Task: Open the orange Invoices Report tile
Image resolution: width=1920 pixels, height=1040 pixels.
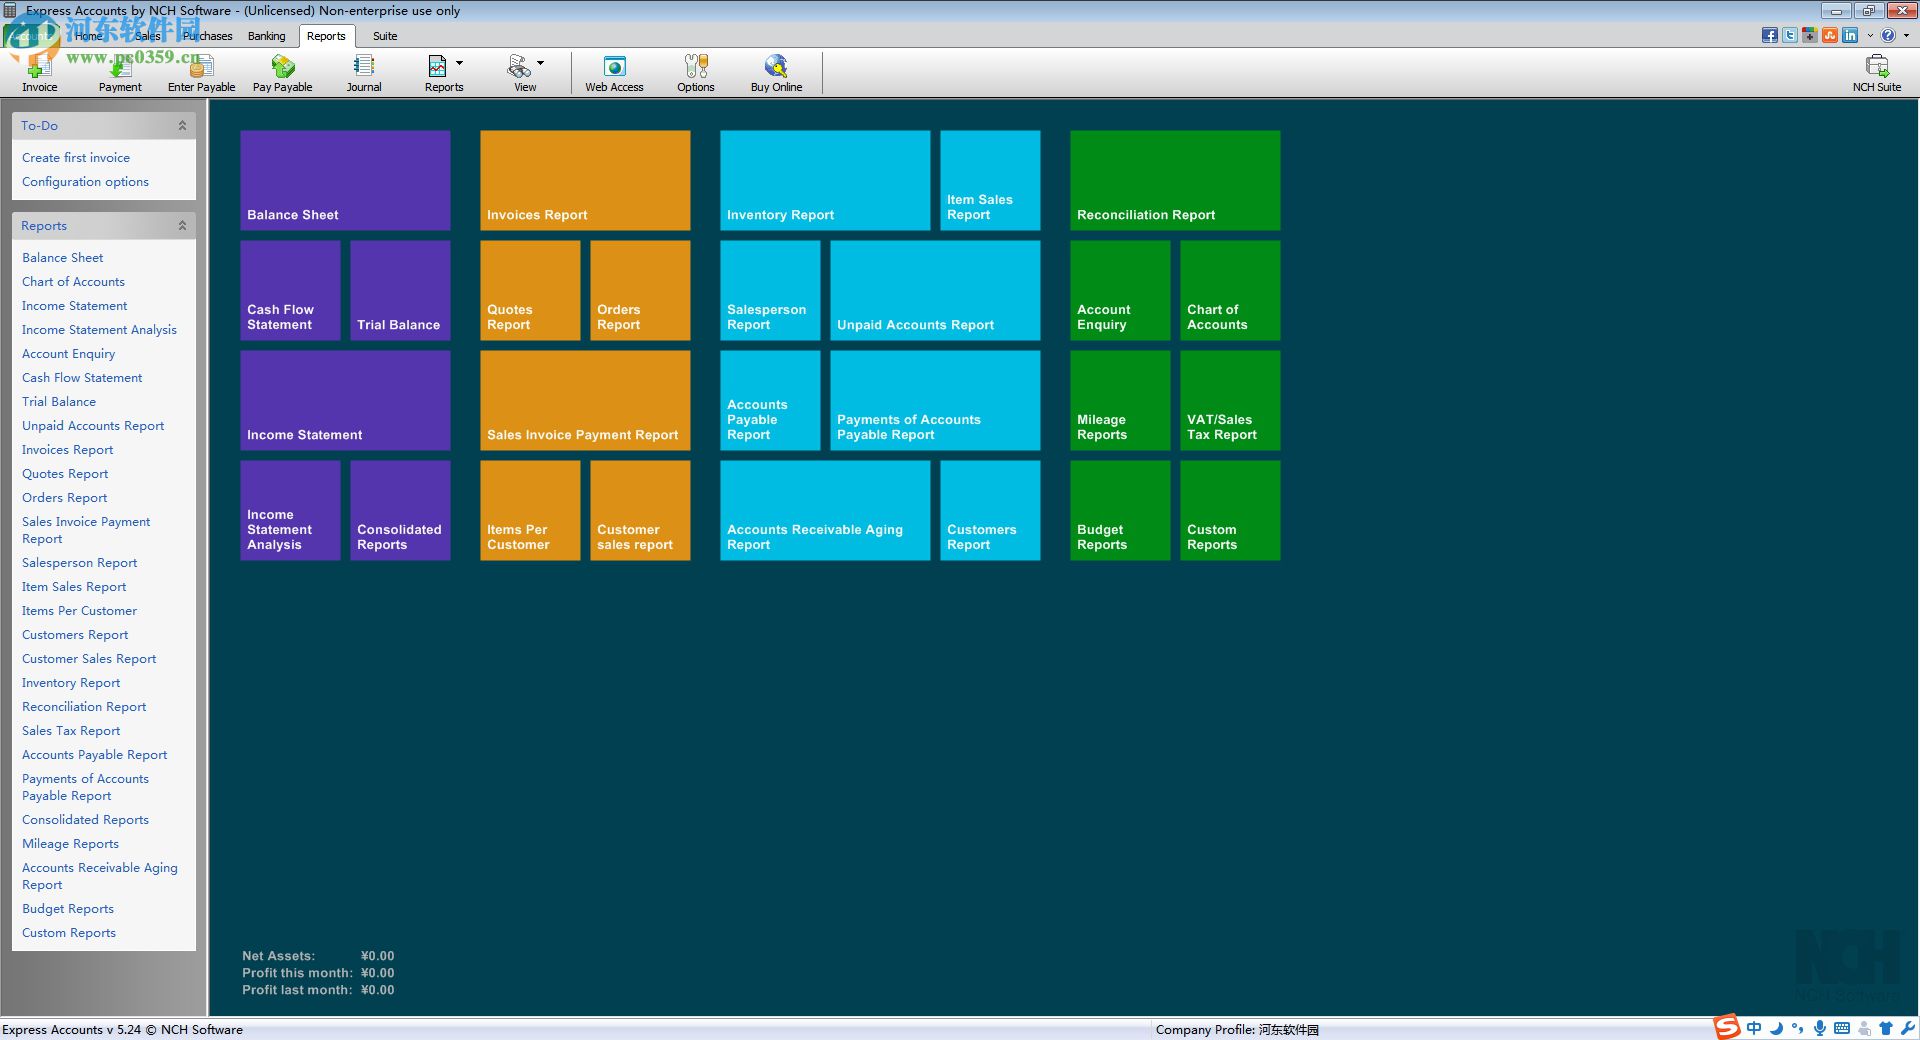Action: pyautogui.click(x=585, y=180)
